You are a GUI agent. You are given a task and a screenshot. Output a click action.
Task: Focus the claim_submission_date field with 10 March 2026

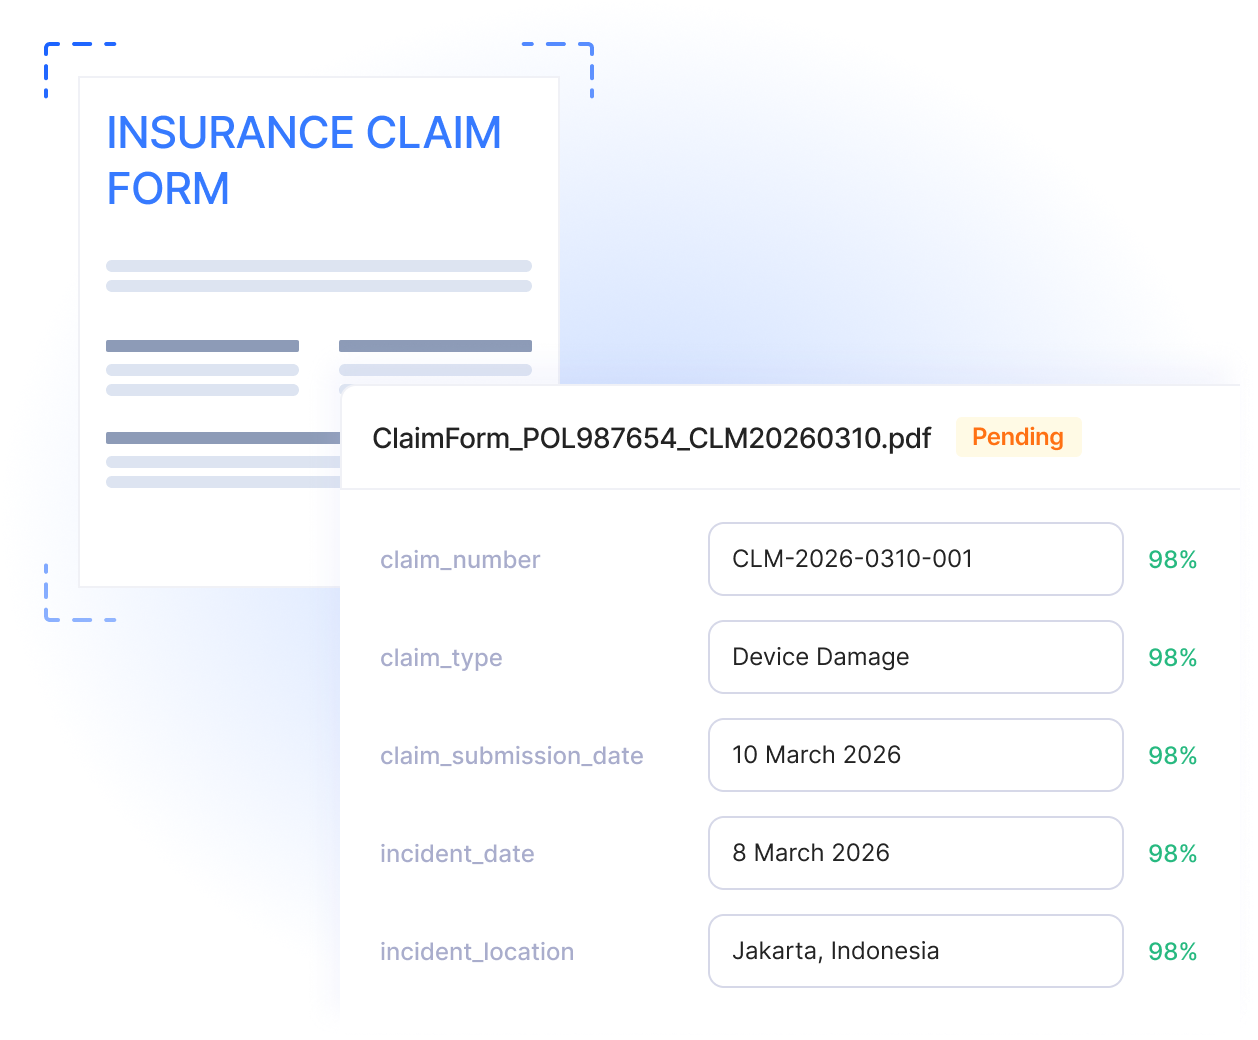915,755
